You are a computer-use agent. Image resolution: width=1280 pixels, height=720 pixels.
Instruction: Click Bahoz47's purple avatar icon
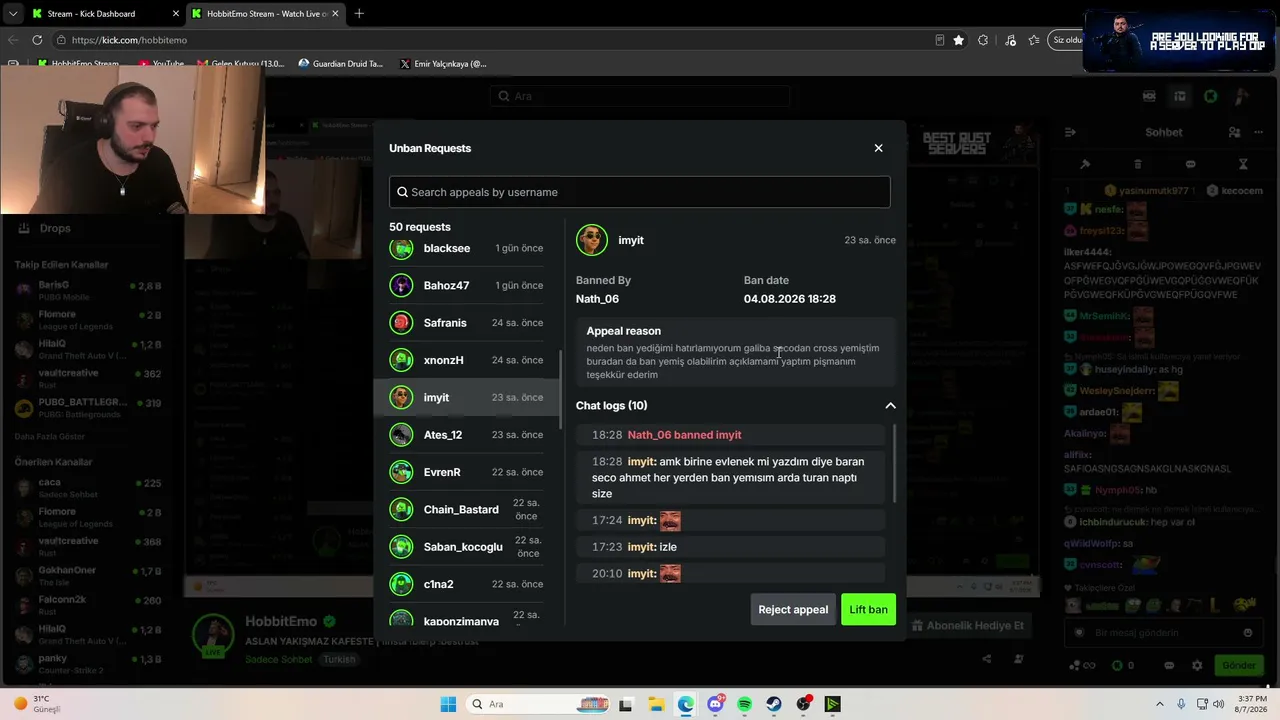point(401,285)
